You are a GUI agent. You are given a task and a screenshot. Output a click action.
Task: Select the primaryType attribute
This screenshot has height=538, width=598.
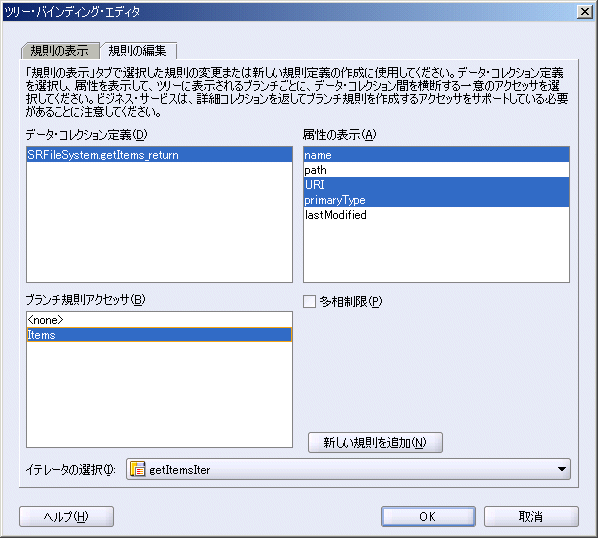pos(436,199)
